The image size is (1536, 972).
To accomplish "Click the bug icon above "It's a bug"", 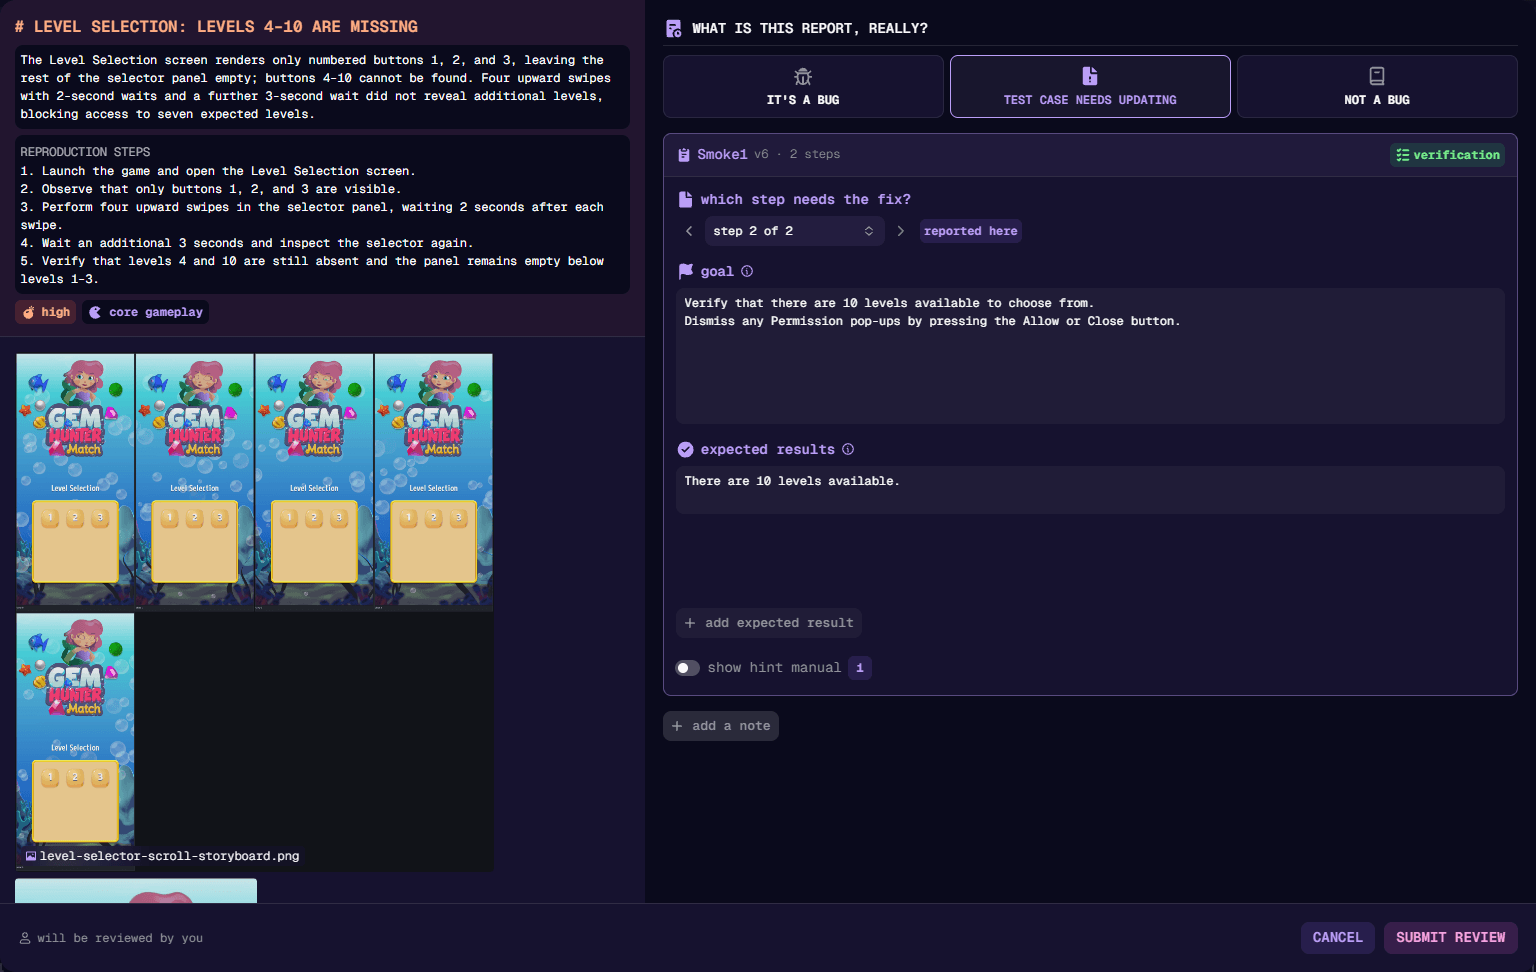I will pyautogui.click(x=803, y=77).
